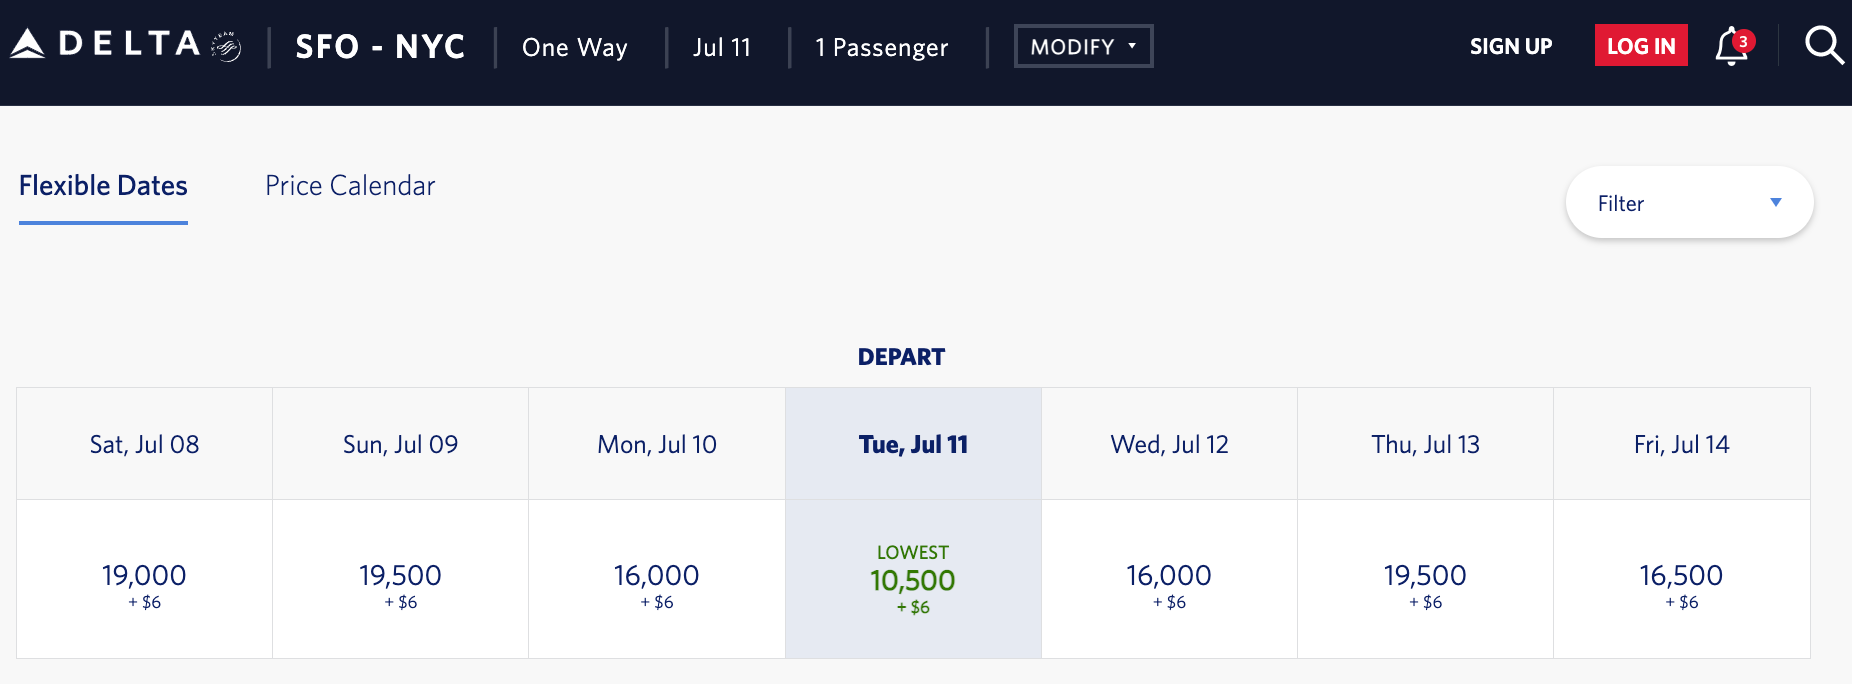Select the Flexible Dates tab

tap(102, 185)
